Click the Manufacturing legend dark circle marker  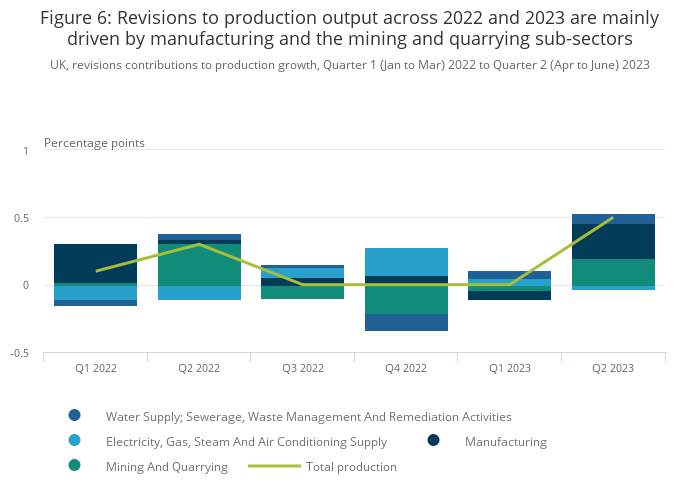(434, 441)
